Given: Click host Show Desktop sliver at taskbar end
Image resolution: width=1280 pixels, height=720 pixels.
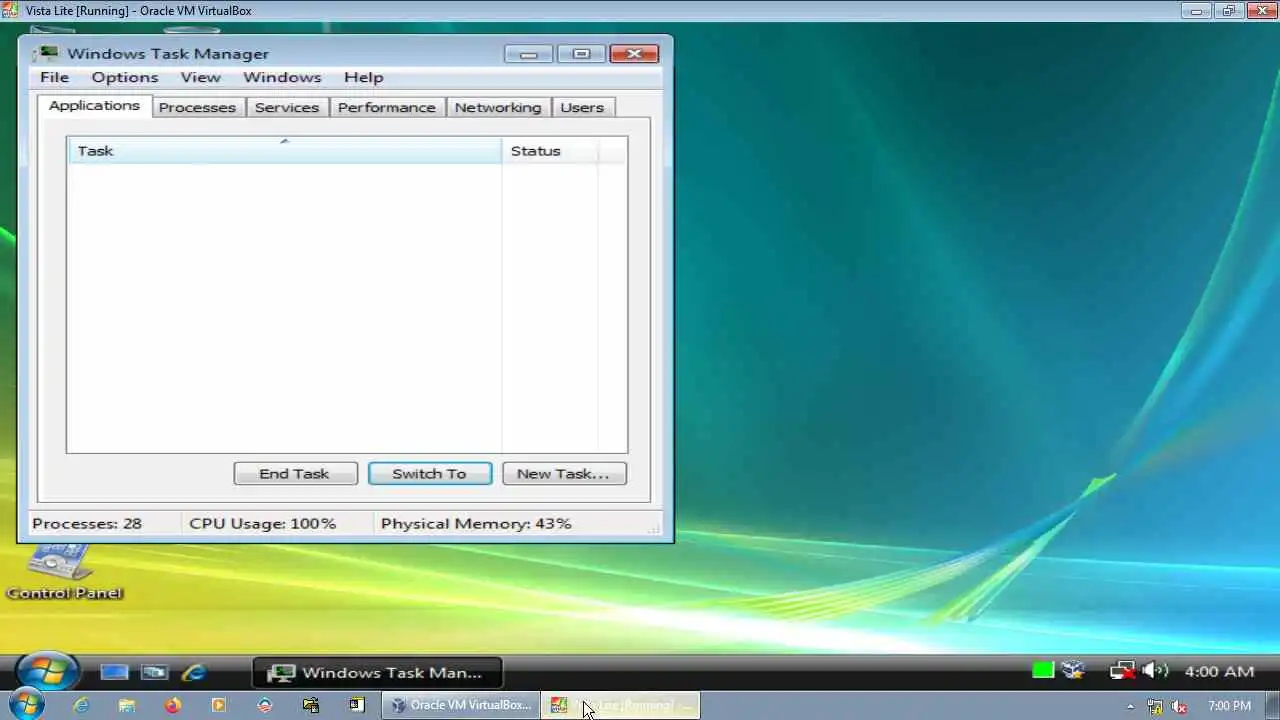Looking at the screenshot, I should (x=1272, y=706).
